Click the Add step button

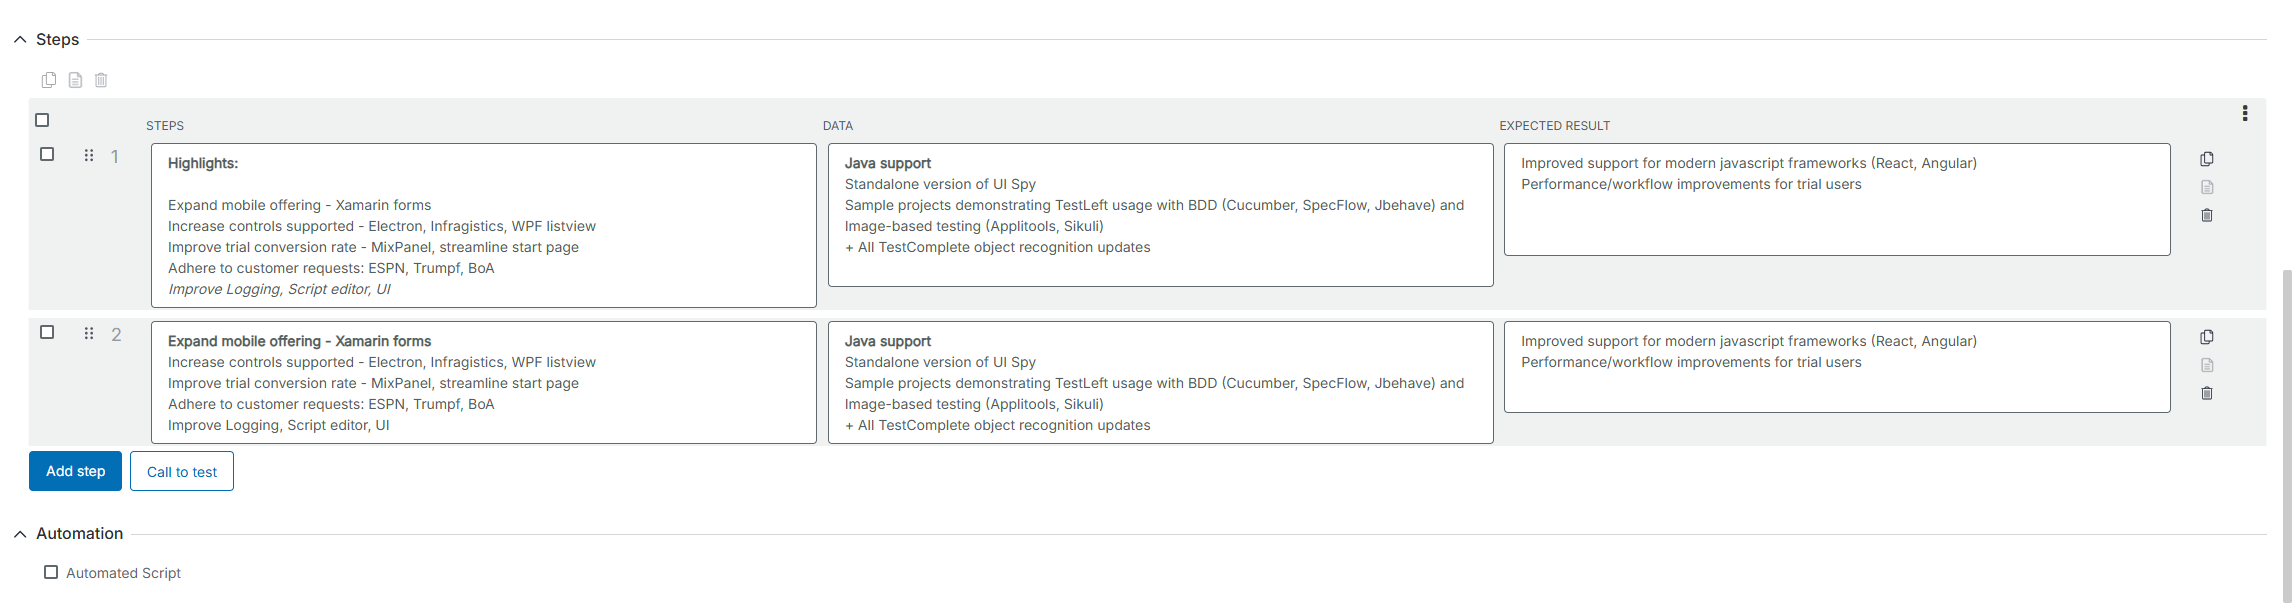(75, 471)
